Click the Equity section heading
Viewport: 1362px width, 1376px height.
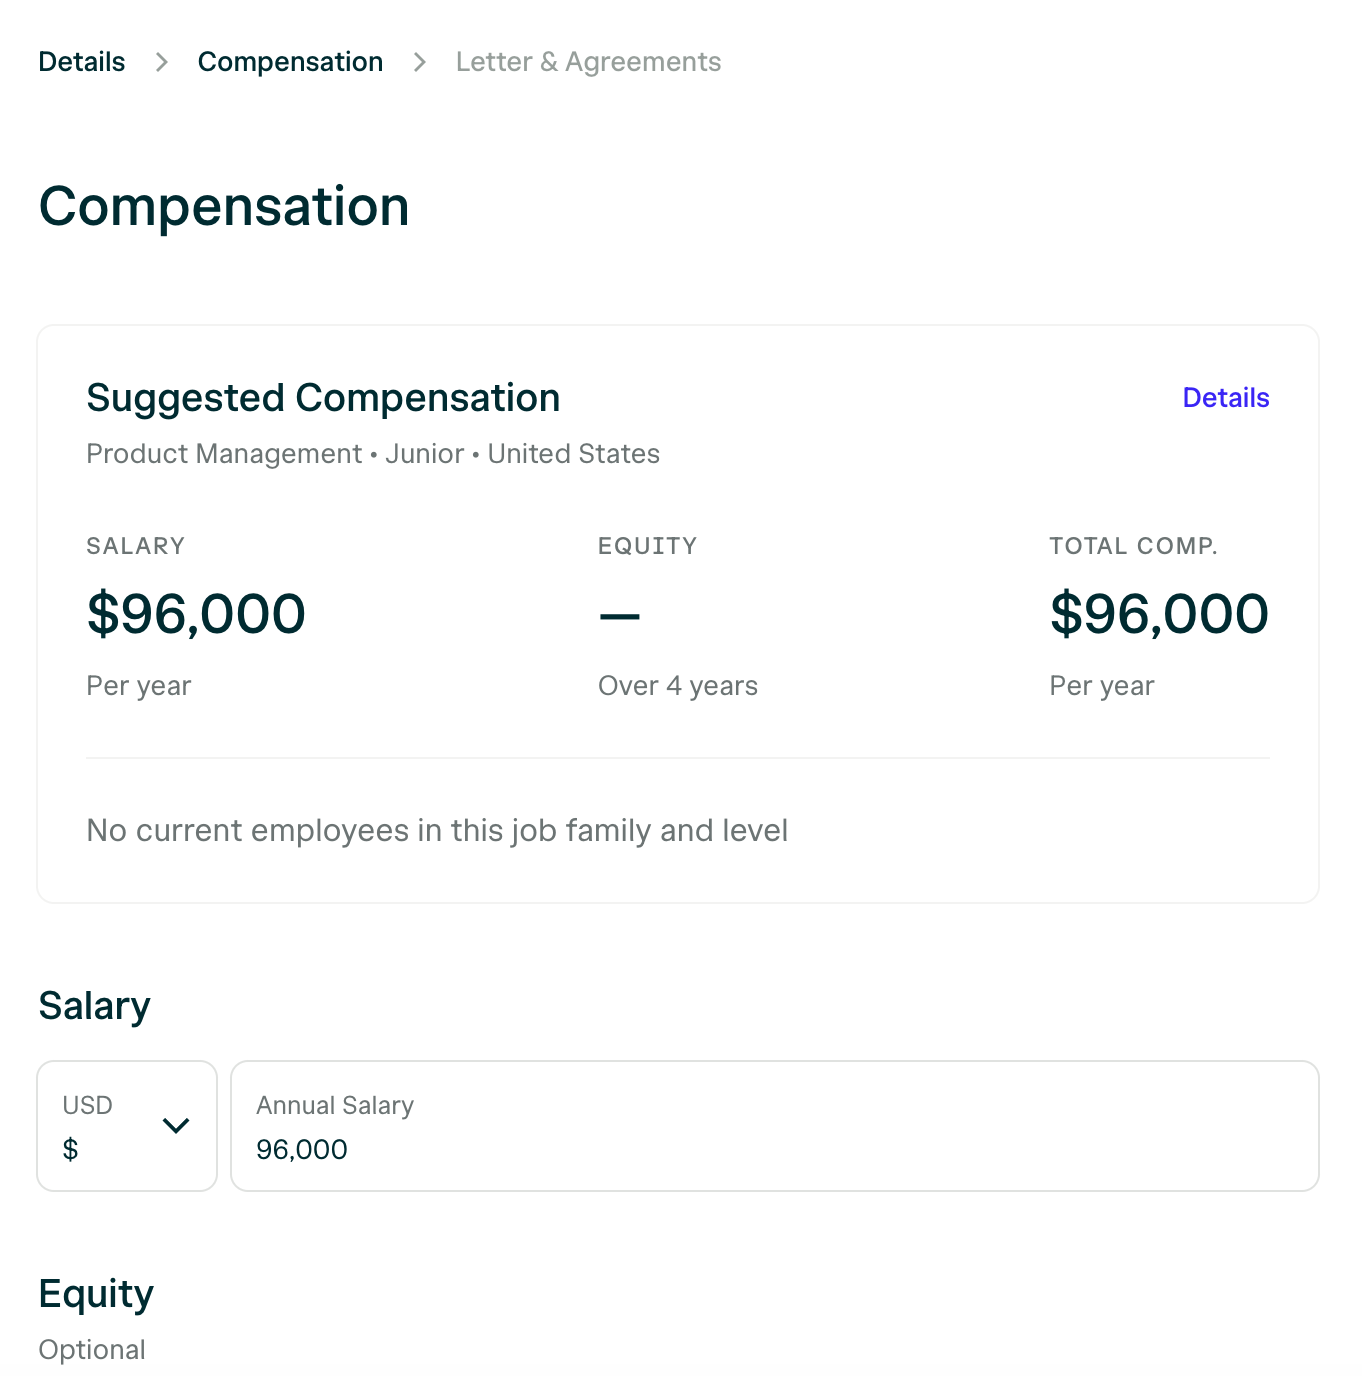[x=96, y=1294]
